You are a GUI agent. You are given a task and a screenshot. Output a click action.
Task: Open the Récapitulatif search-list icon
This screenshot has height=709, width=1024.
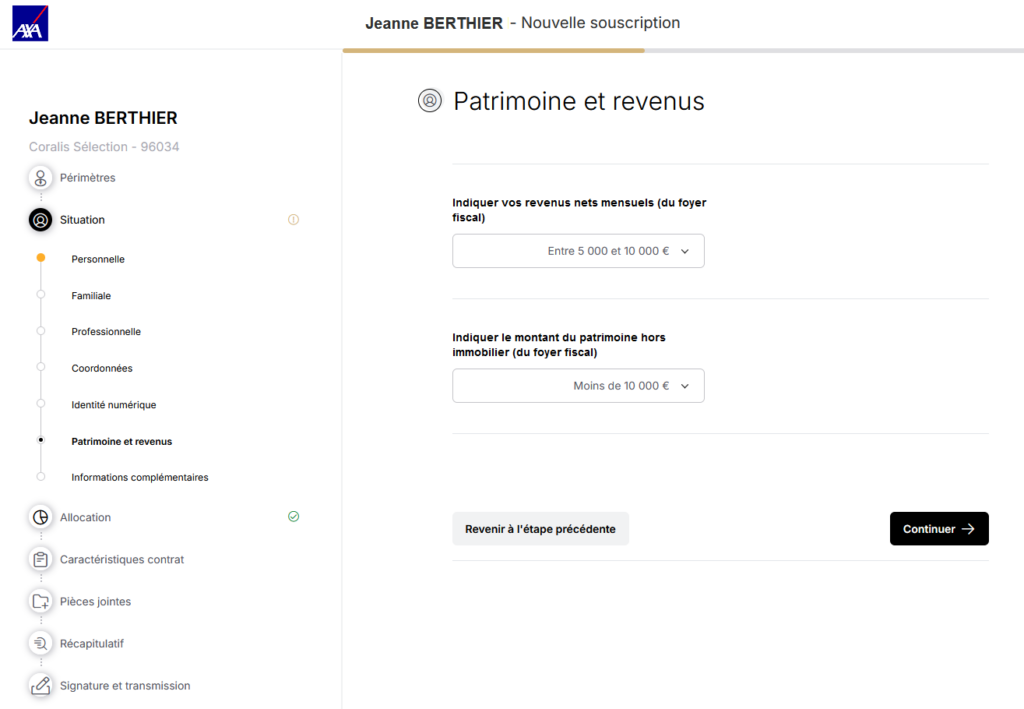point(41,644)
